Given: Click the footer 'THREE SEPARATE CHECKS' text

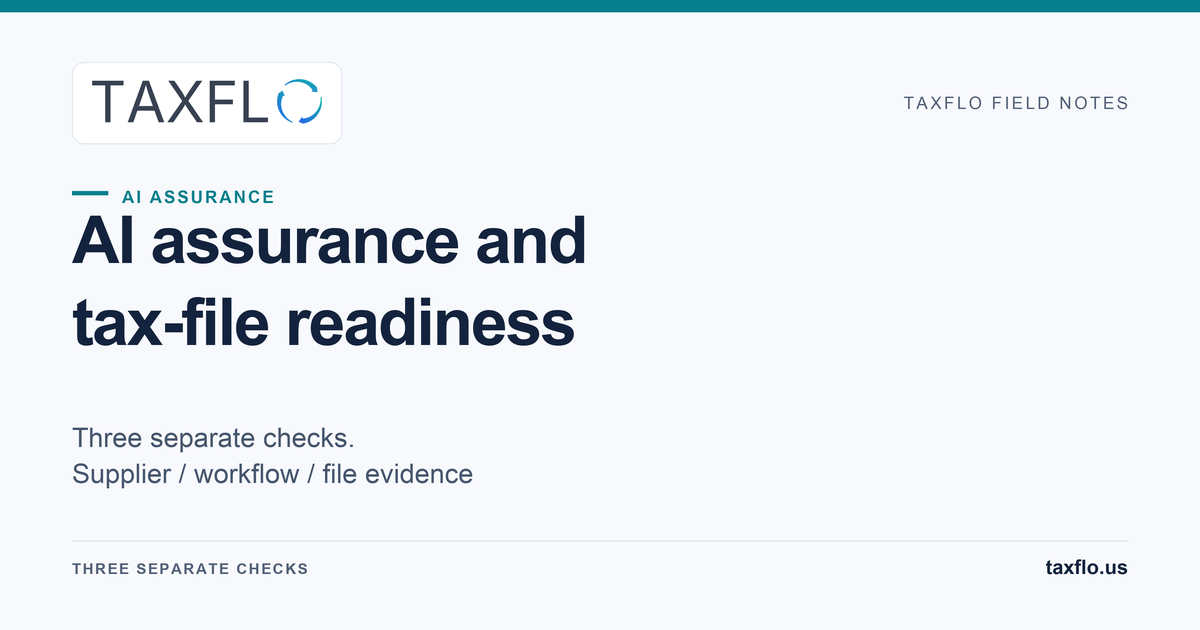Looking at the screenshot, I should tap(190, 568).
